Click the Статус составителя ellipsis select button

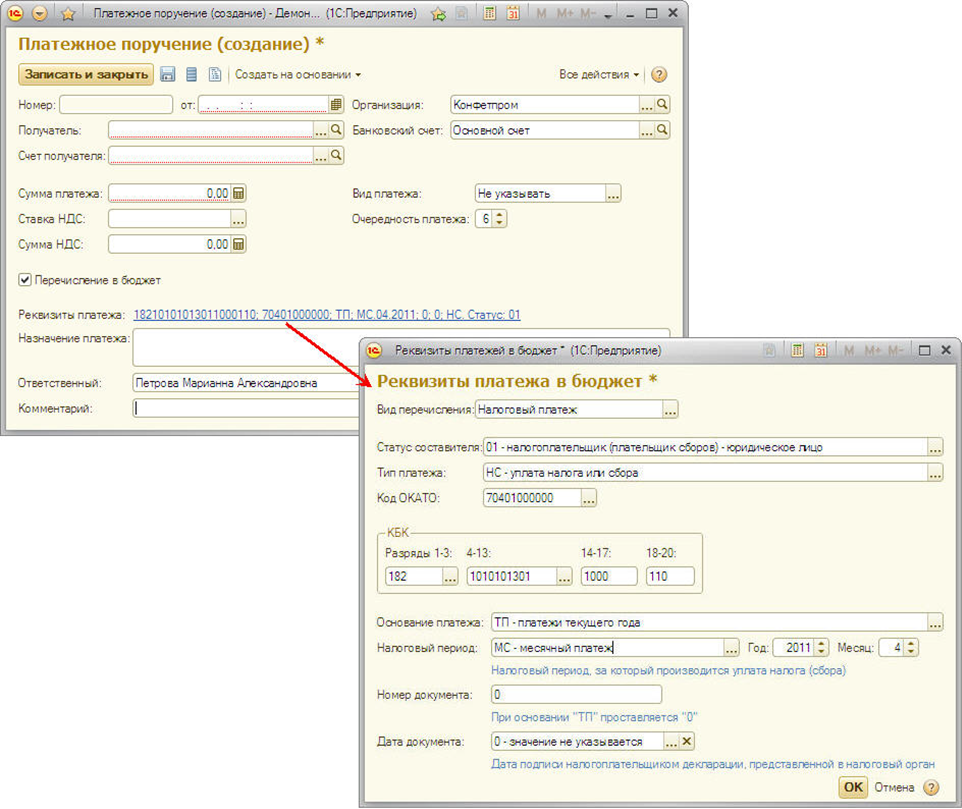pyautogui.click(x=935, y=447)
